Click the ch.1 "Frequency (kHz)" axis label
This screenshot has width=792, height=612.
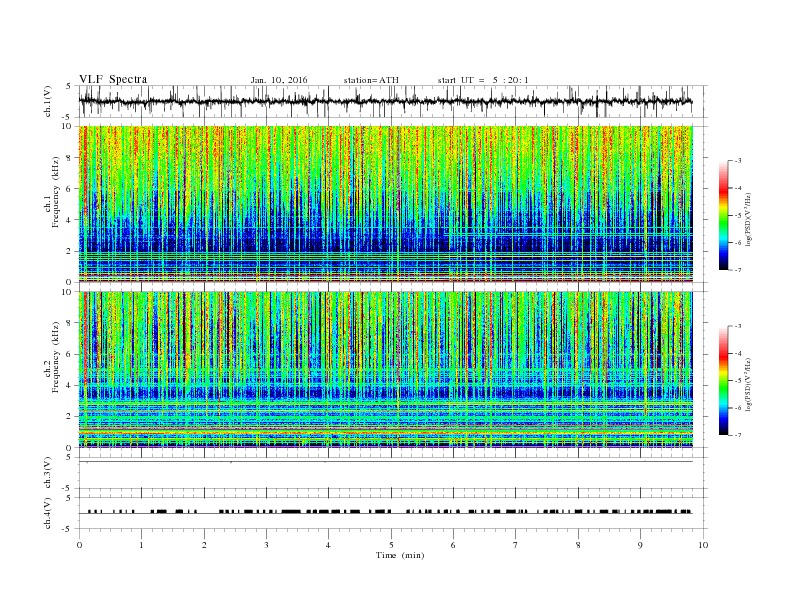pos(55,192)
